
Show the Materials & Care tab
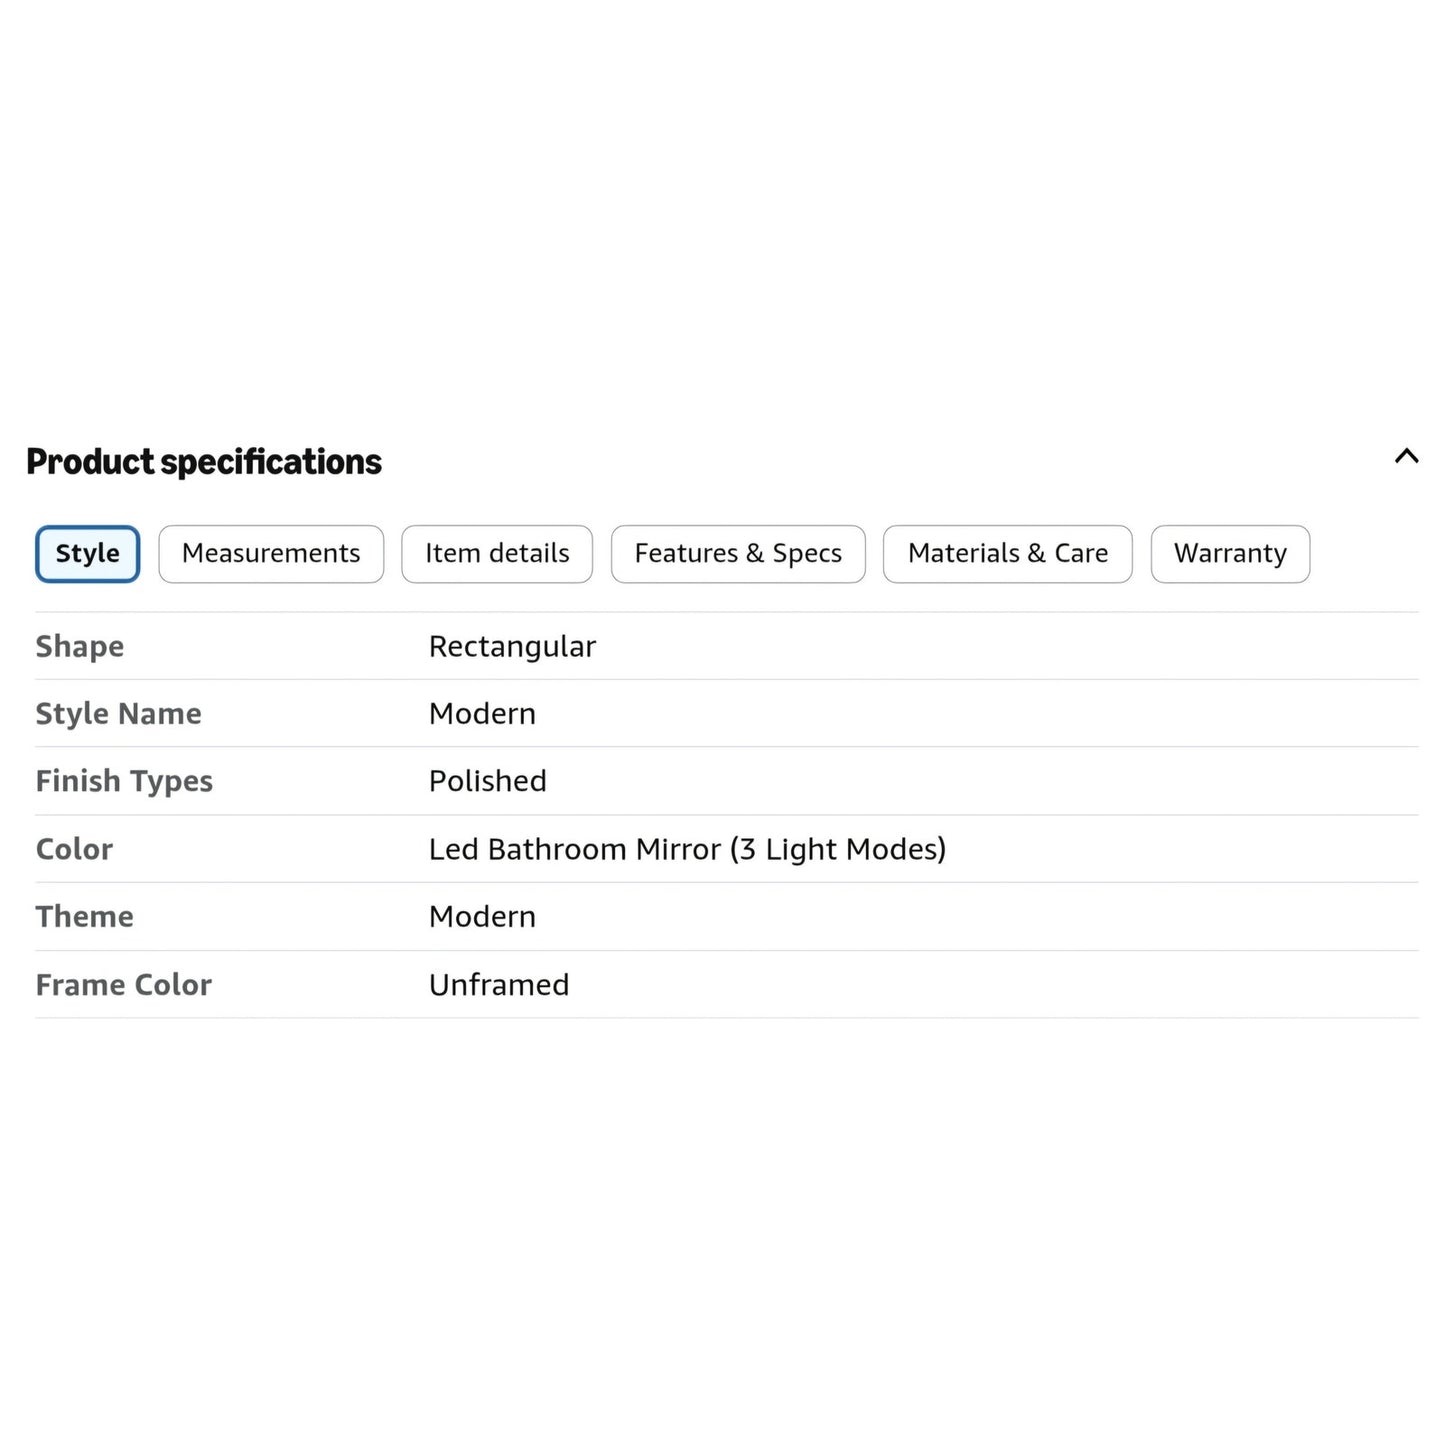click(x=1008, y=554)
